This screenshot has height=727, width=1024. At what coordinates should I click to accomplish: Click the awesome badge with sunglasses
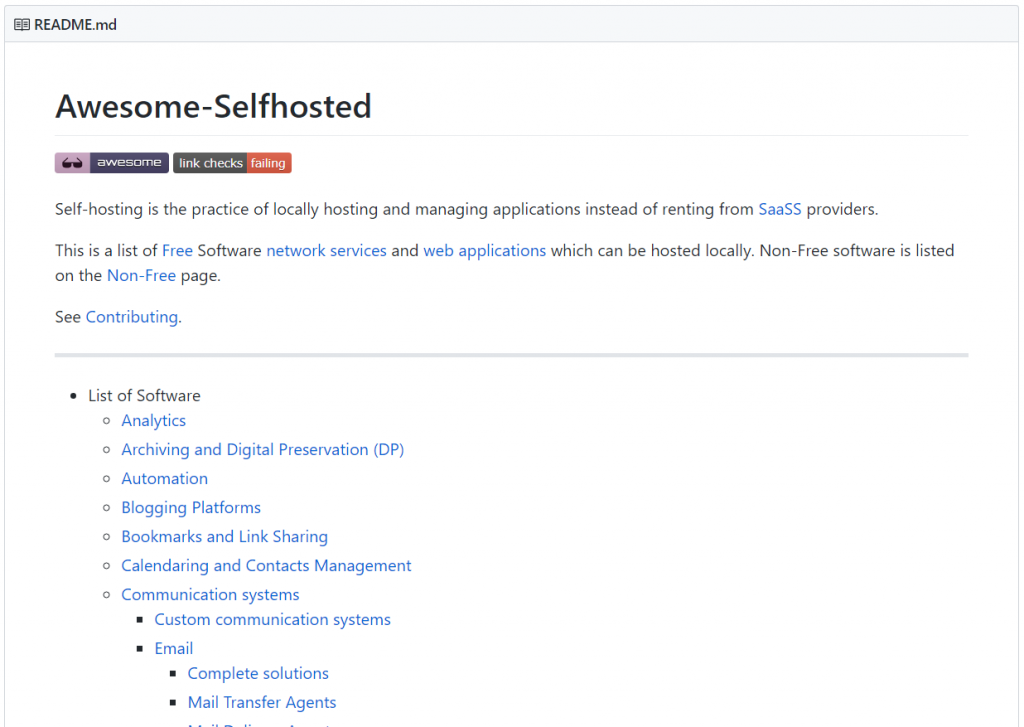(x=111, y=163)
